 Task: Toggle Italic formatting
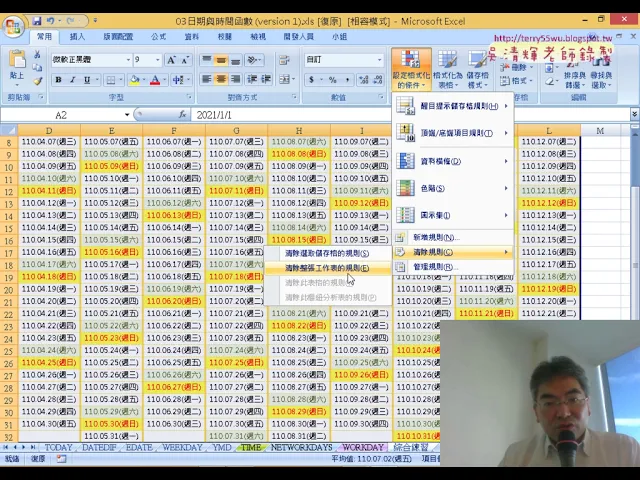pos(73,80)
